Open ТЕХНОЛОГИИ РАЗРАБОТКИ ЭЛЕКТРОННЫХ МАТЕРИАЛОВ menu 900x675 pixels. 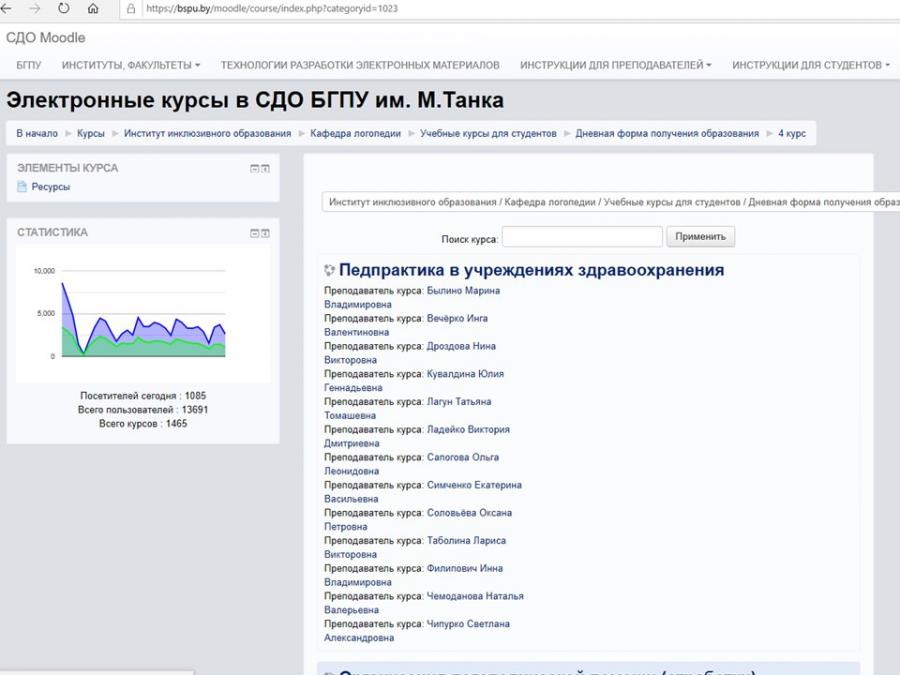click(x=360, y=65)
